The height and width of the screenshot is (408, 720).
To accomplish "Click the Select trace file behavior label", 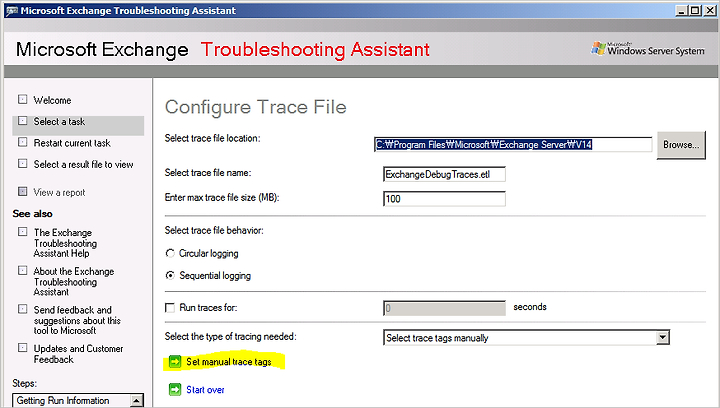I will pyautogui.click(x=214, y=230).
